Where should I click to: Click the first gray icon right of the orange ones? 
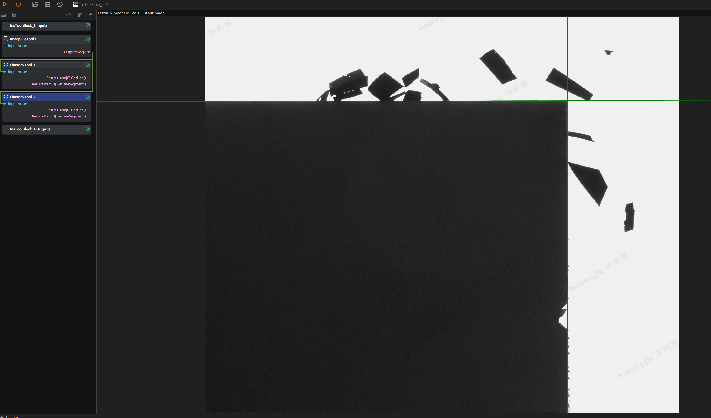tap(35, 5)
